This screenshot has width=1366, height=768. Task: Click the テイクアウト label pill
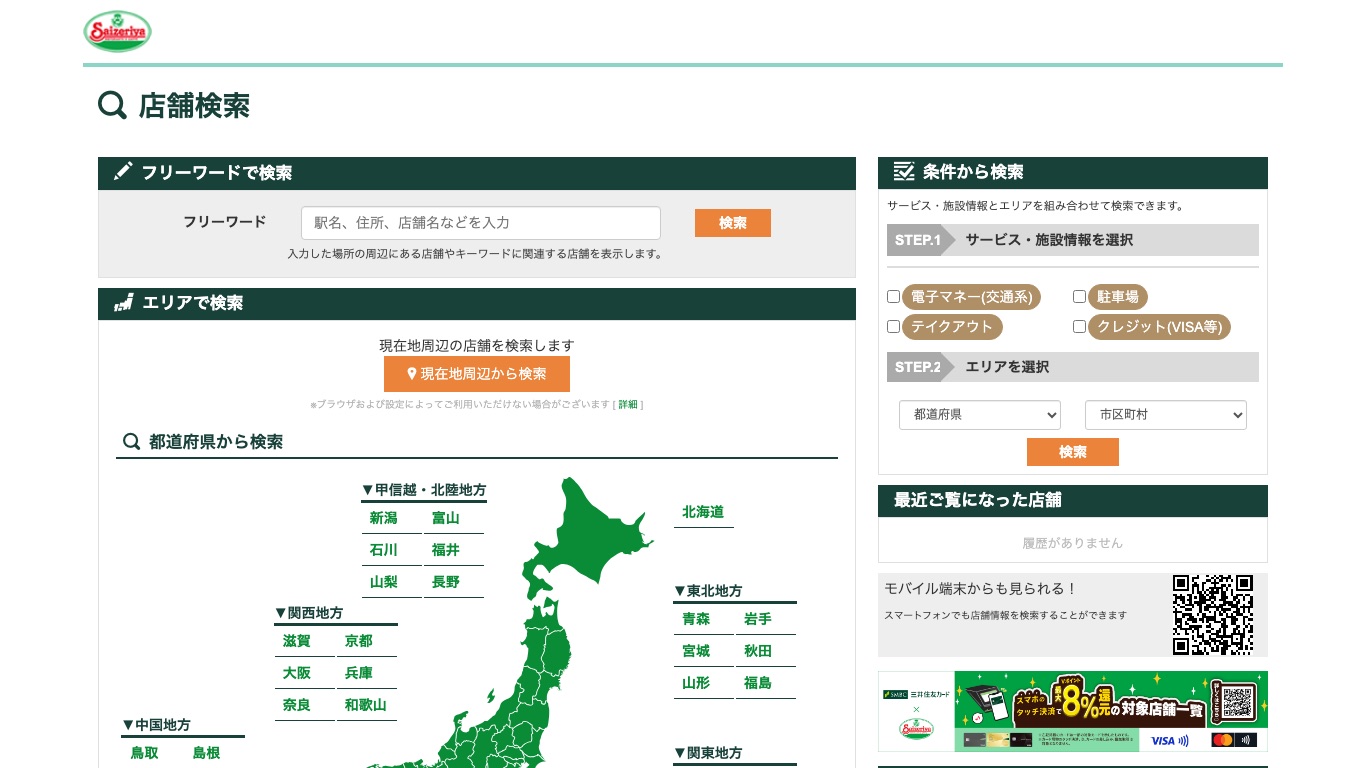[x=952, y=327]
